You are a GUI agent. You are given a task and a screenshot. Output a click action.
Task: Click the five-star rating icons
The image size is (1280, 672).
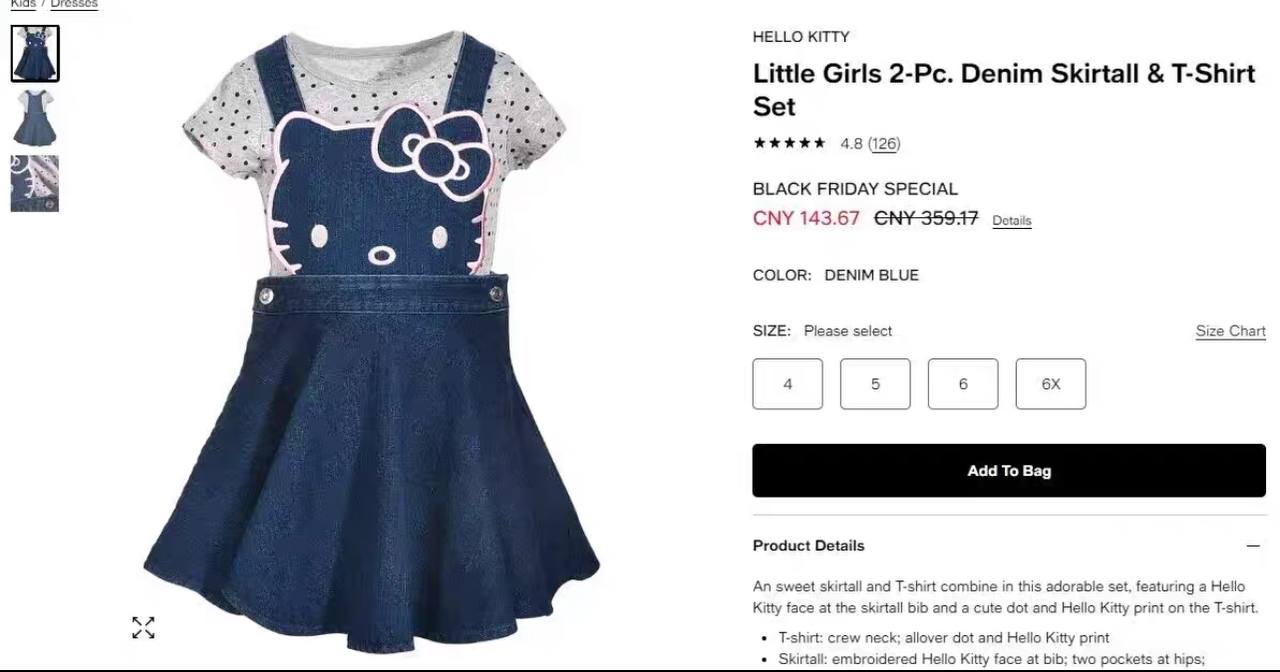click(x=790, y=143)
